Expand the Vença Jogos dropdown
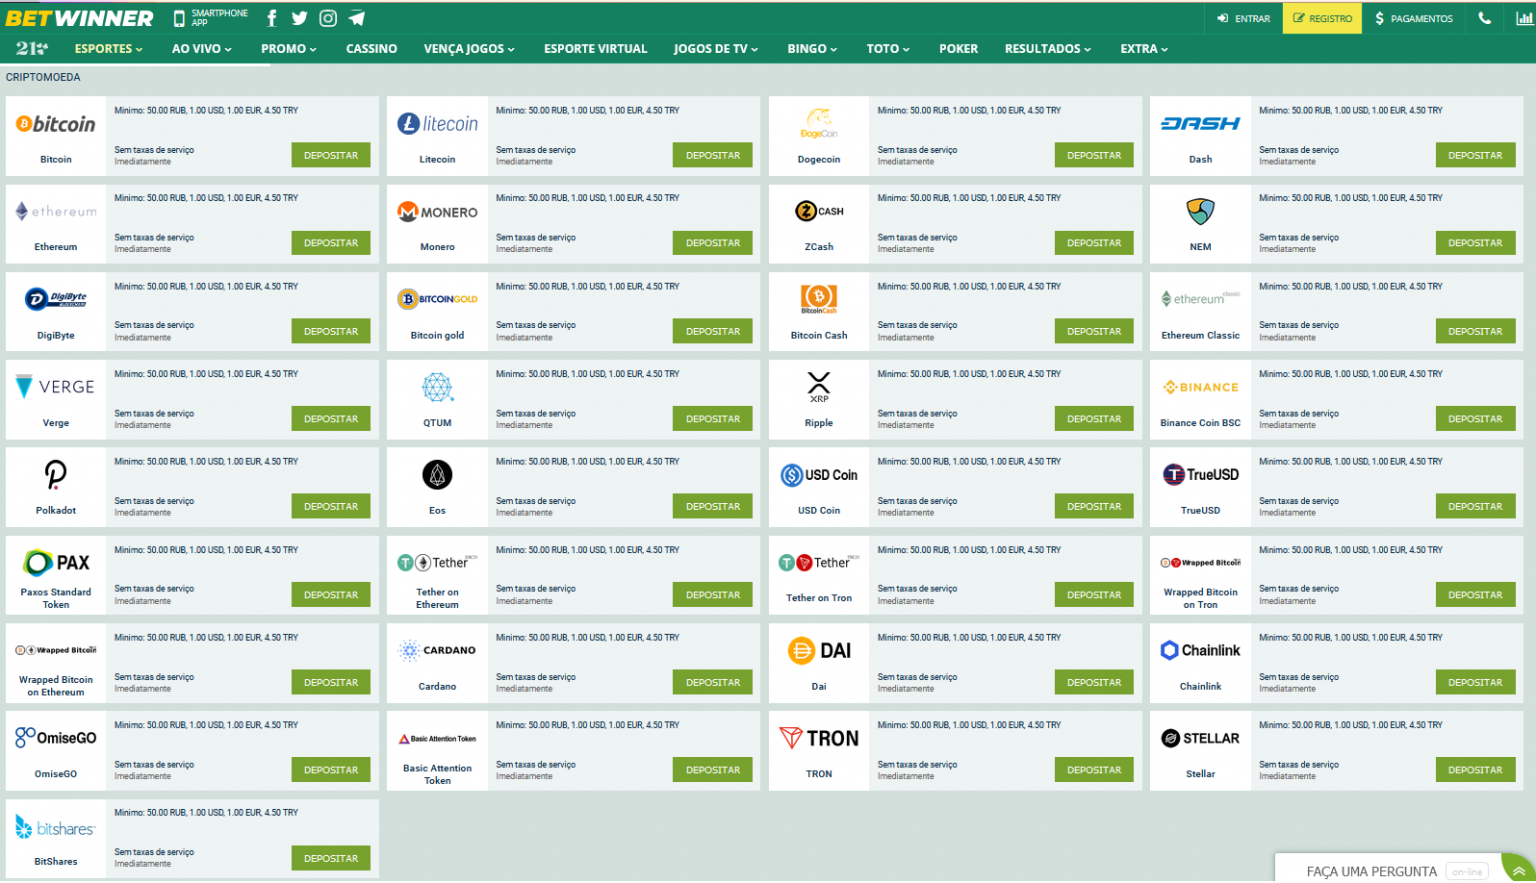The width and height of the screenshot is (1536, 883). (470, 48)
